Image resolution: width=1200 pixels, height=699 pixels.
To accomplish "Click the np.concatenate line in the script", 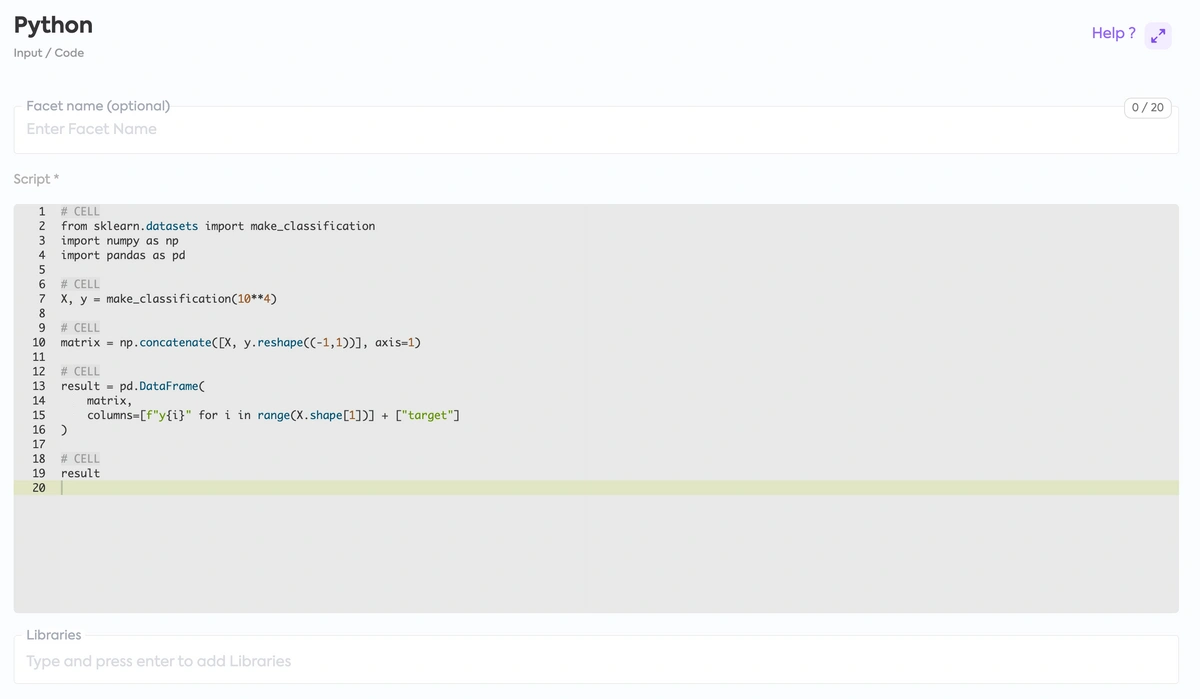I will tap(240, 343).
